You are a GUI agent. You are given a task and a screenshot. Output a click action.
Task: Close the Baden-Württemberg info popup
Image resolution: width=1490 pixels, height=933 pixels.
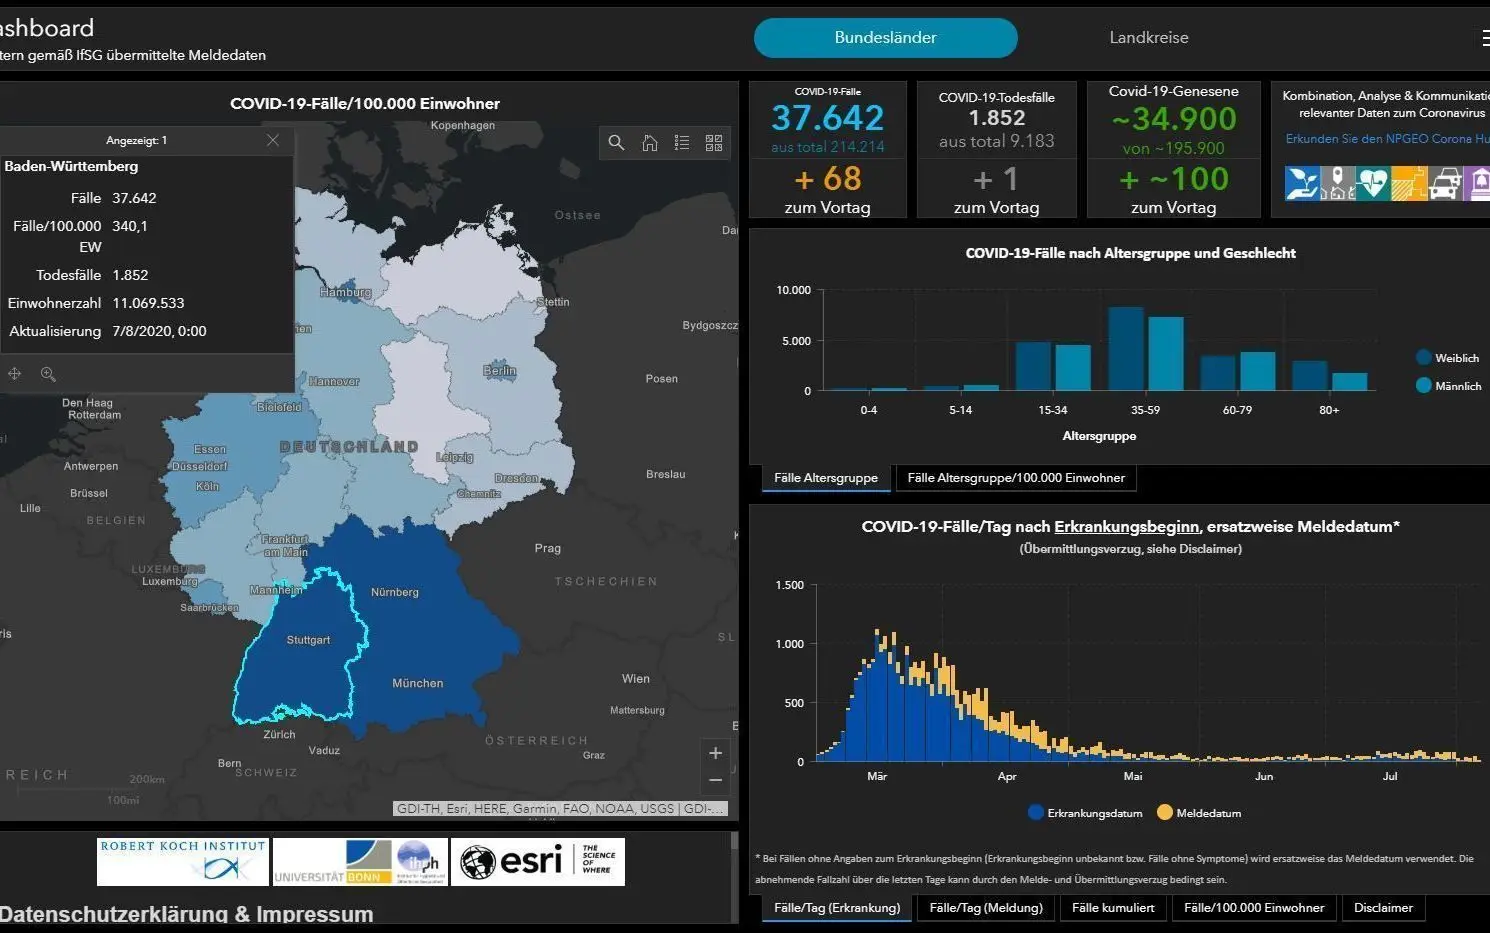click(273, 140)
